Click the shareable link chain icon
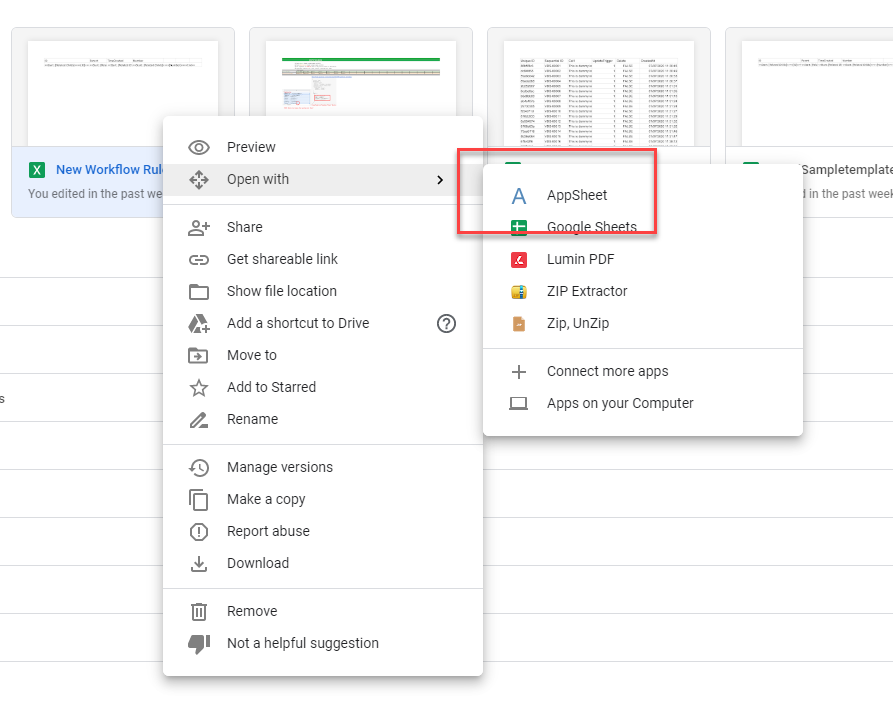The height and width of the screenshot is (701, 893). [199, 260]
